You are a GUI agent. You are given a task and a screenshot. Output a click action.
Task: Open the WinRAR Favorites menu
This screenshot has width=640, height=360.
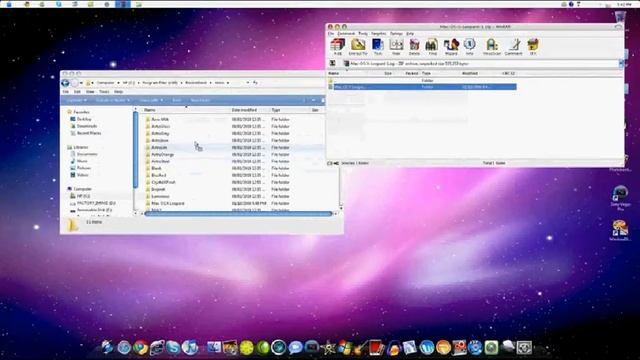[x=378, y=33]
